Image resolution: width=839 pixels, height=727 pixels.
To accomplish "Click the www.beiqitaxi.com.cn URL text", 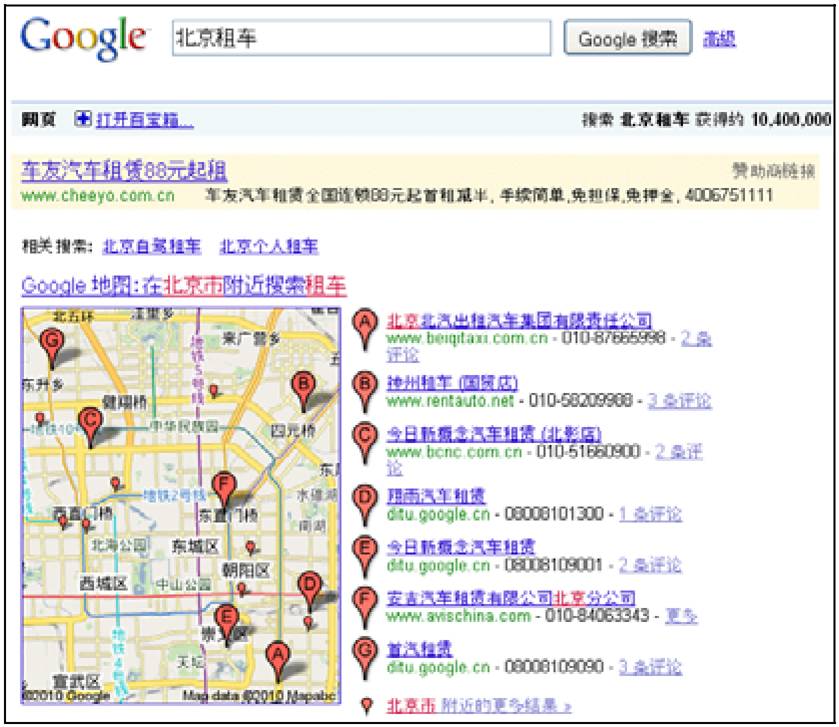I will [x=467, y=338].
